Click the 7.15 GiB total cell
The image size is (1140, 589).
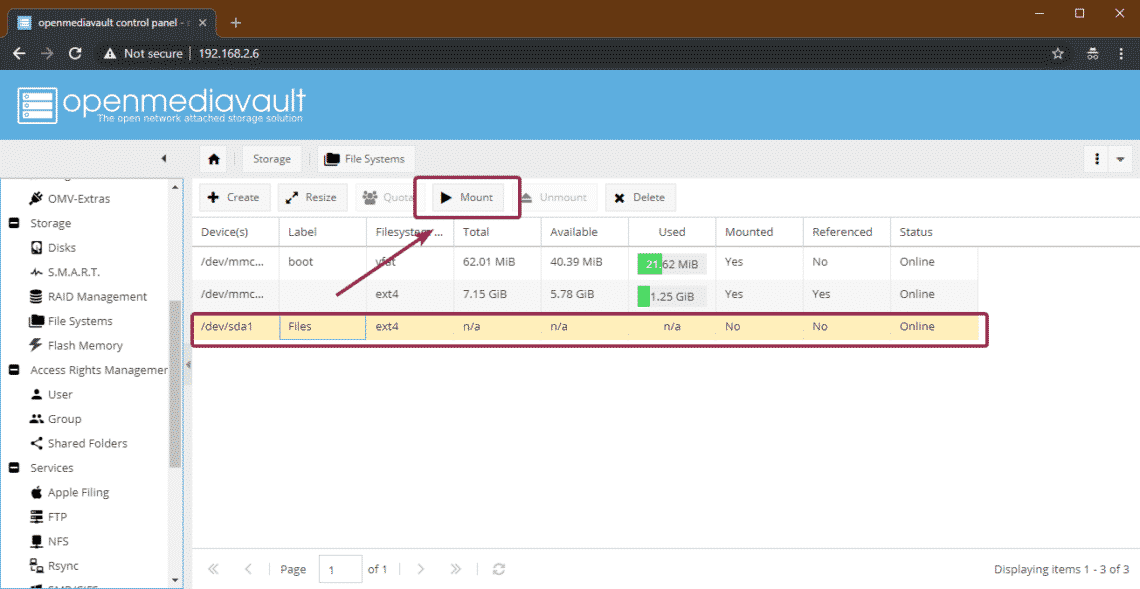pyautogui.click(x=497, y=294)
